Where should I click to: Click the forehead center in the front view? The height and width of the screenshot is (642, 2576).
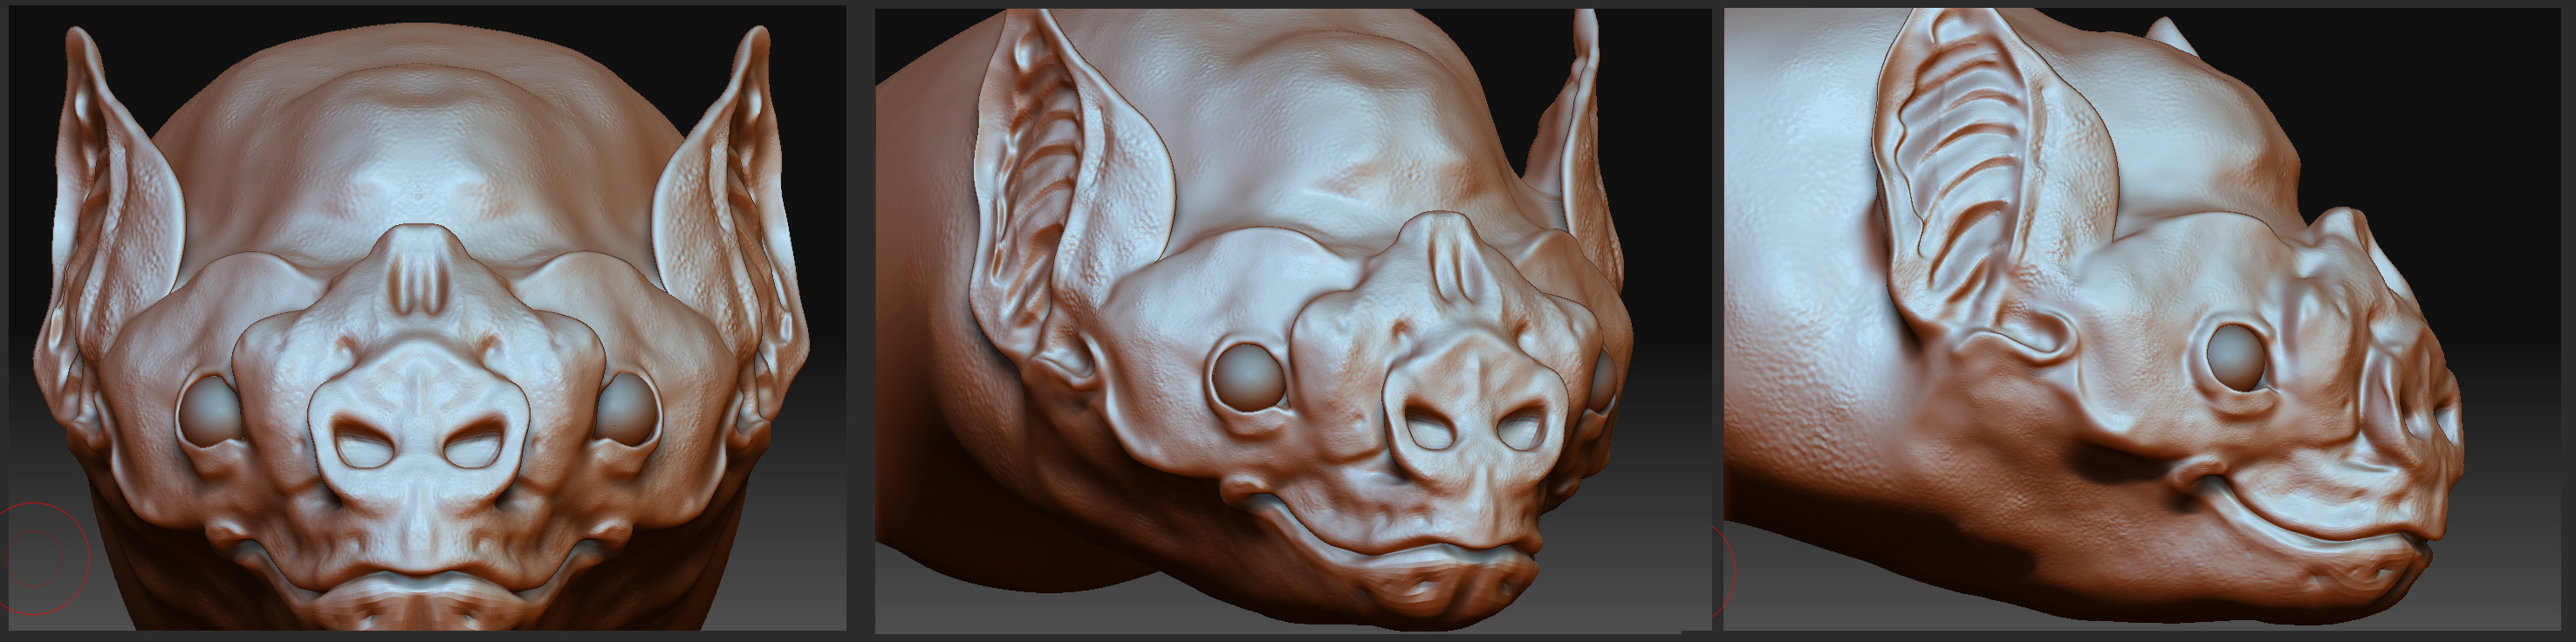tap(420, 170)
